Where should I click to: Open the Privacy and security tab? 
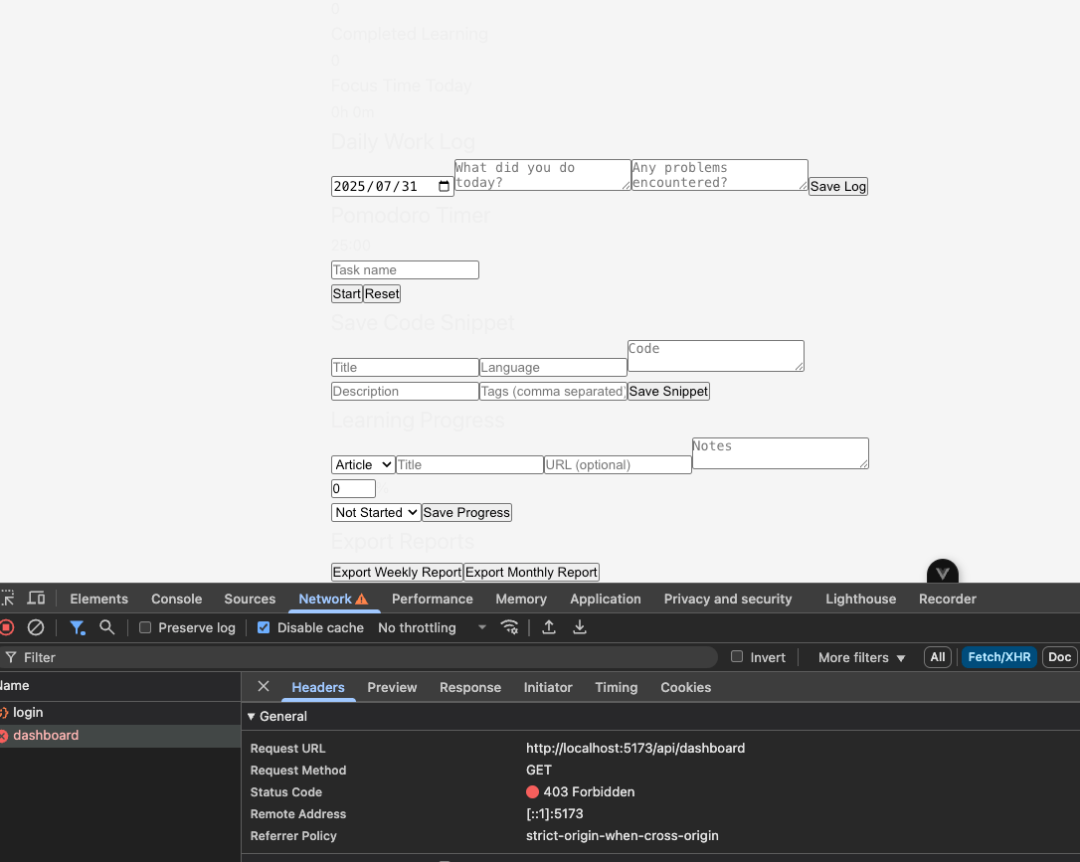(x=728, y=599)
